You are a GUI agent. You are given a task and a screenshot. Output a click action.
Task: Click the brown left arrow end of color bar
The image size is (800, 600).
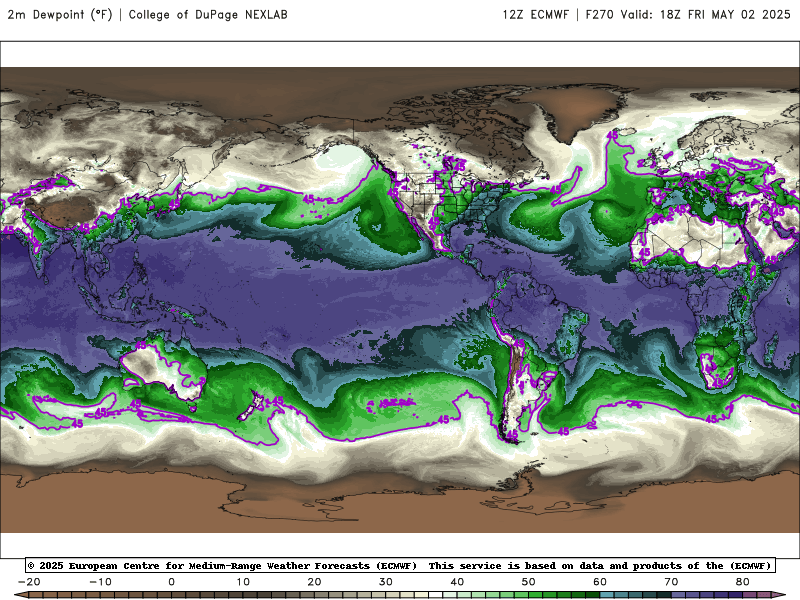pos(20,595)
